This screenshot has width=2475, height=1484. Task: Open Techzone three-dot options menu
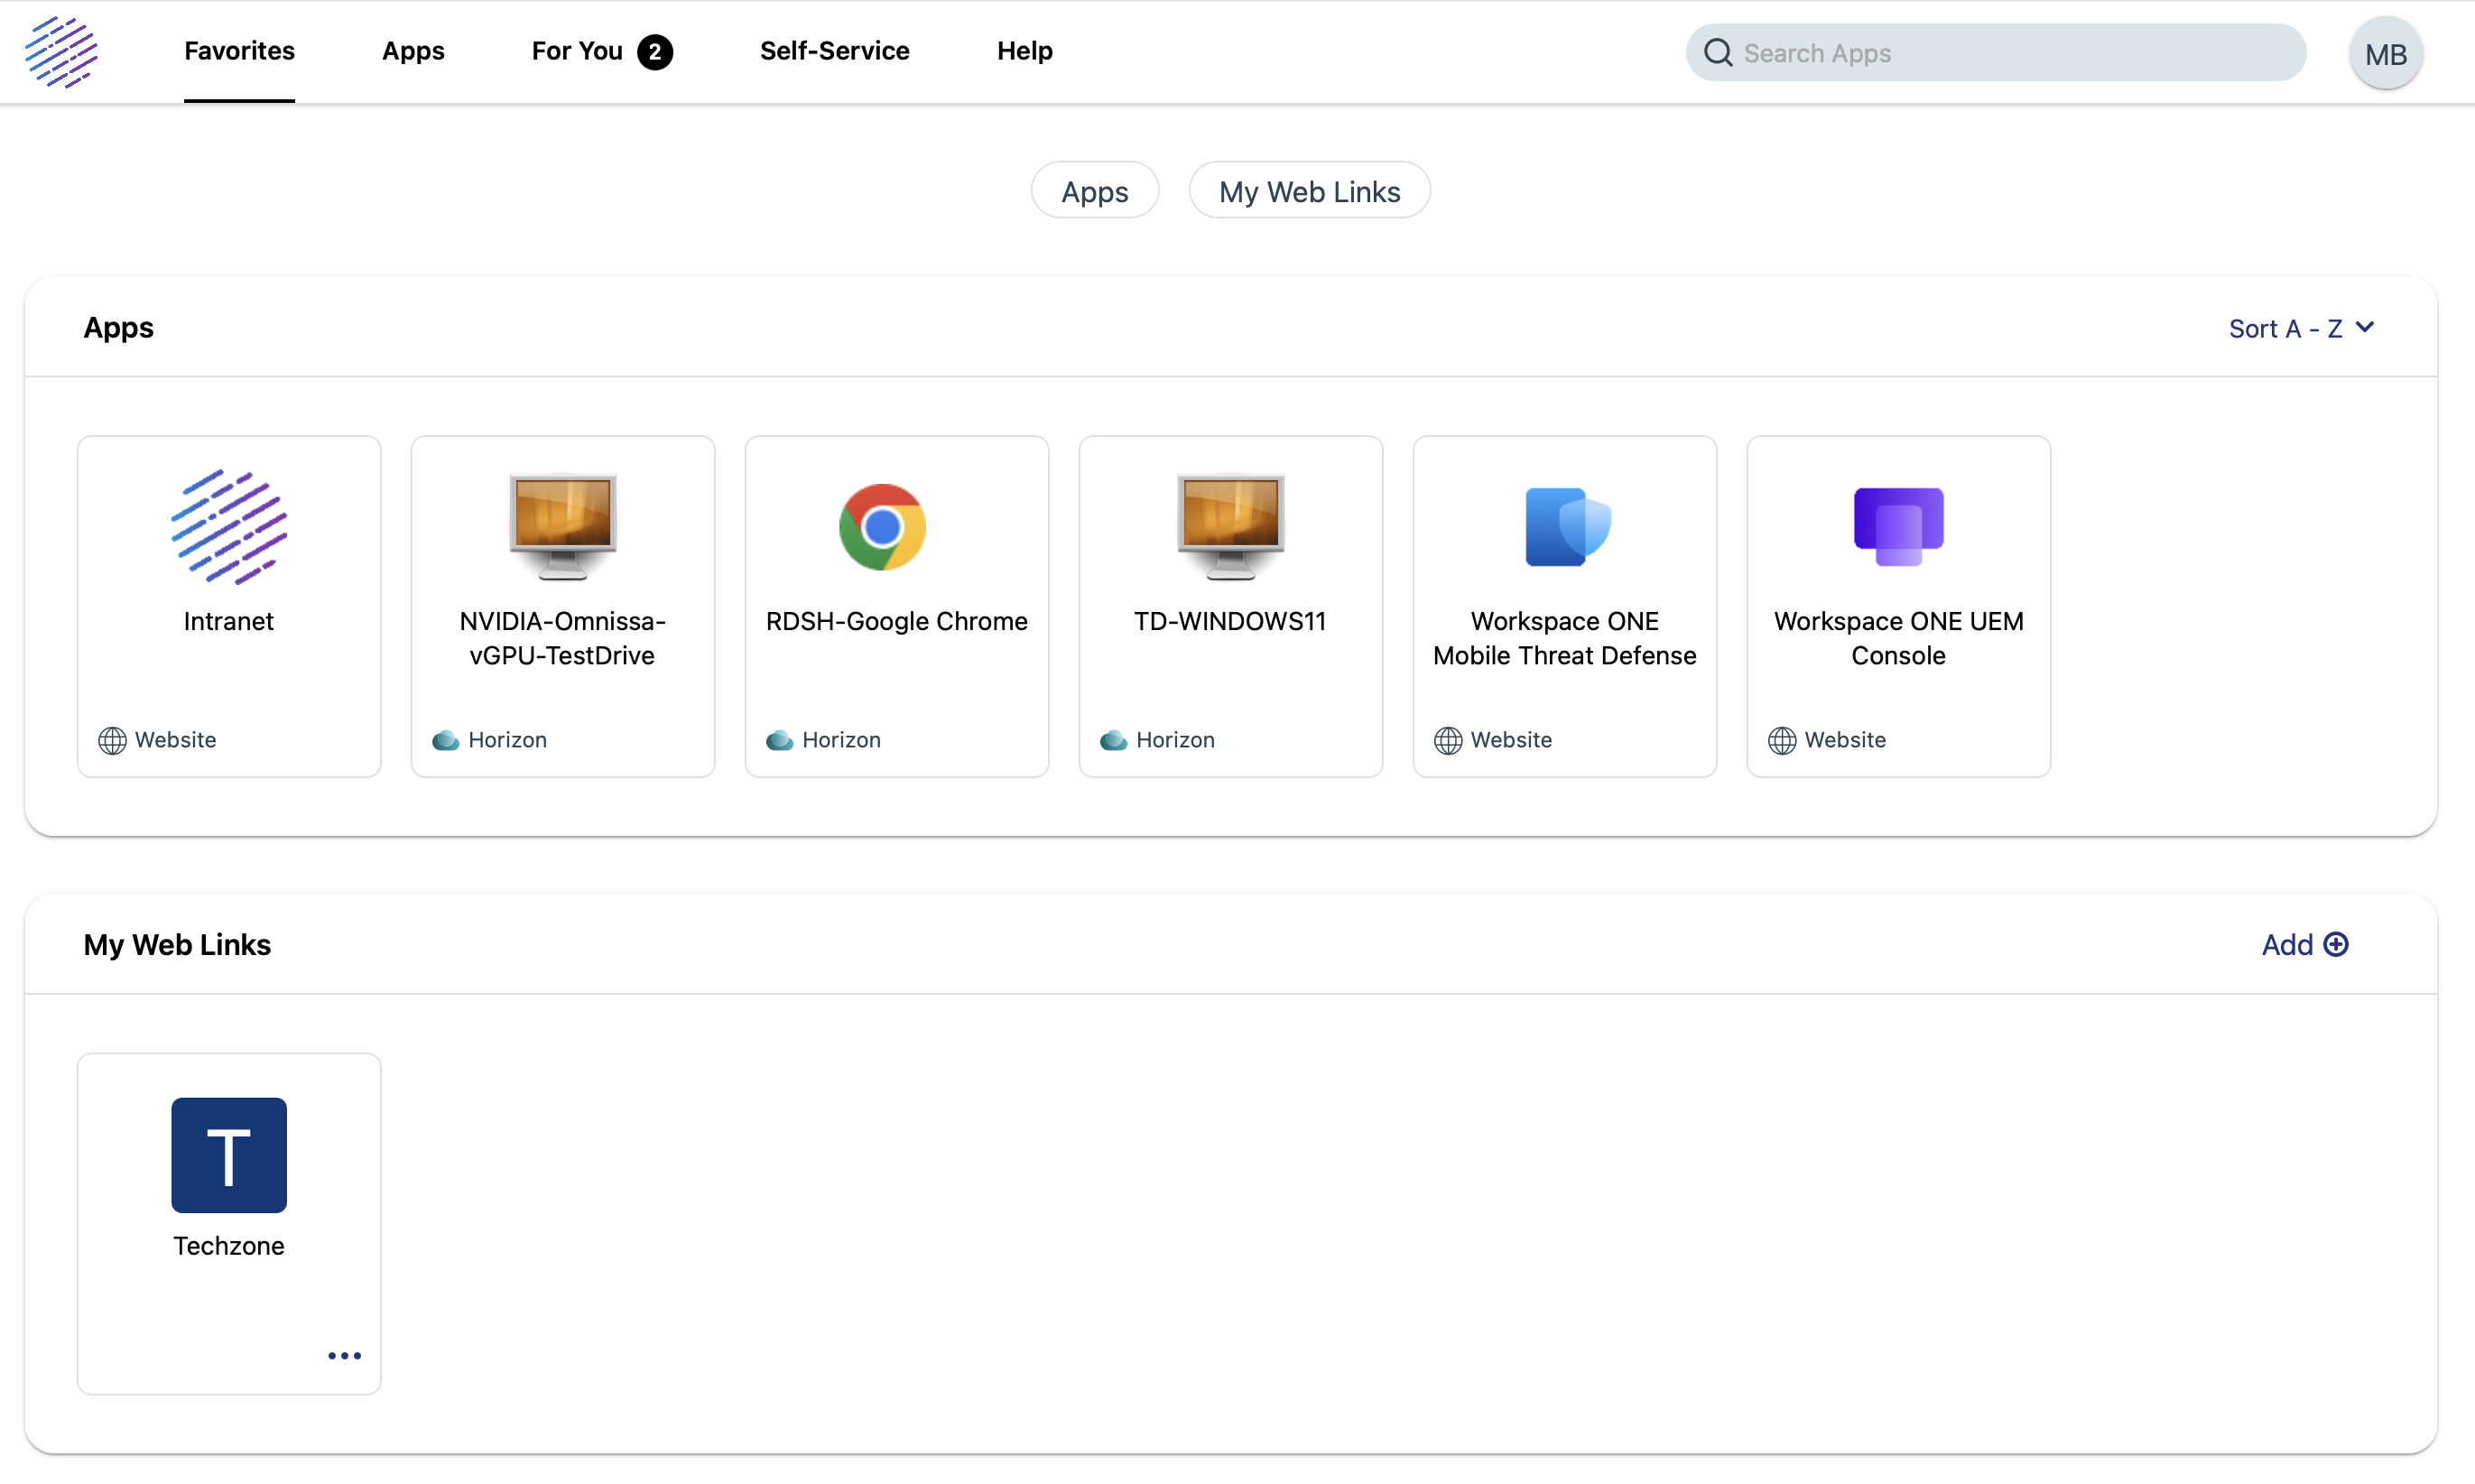[344, 1356]
